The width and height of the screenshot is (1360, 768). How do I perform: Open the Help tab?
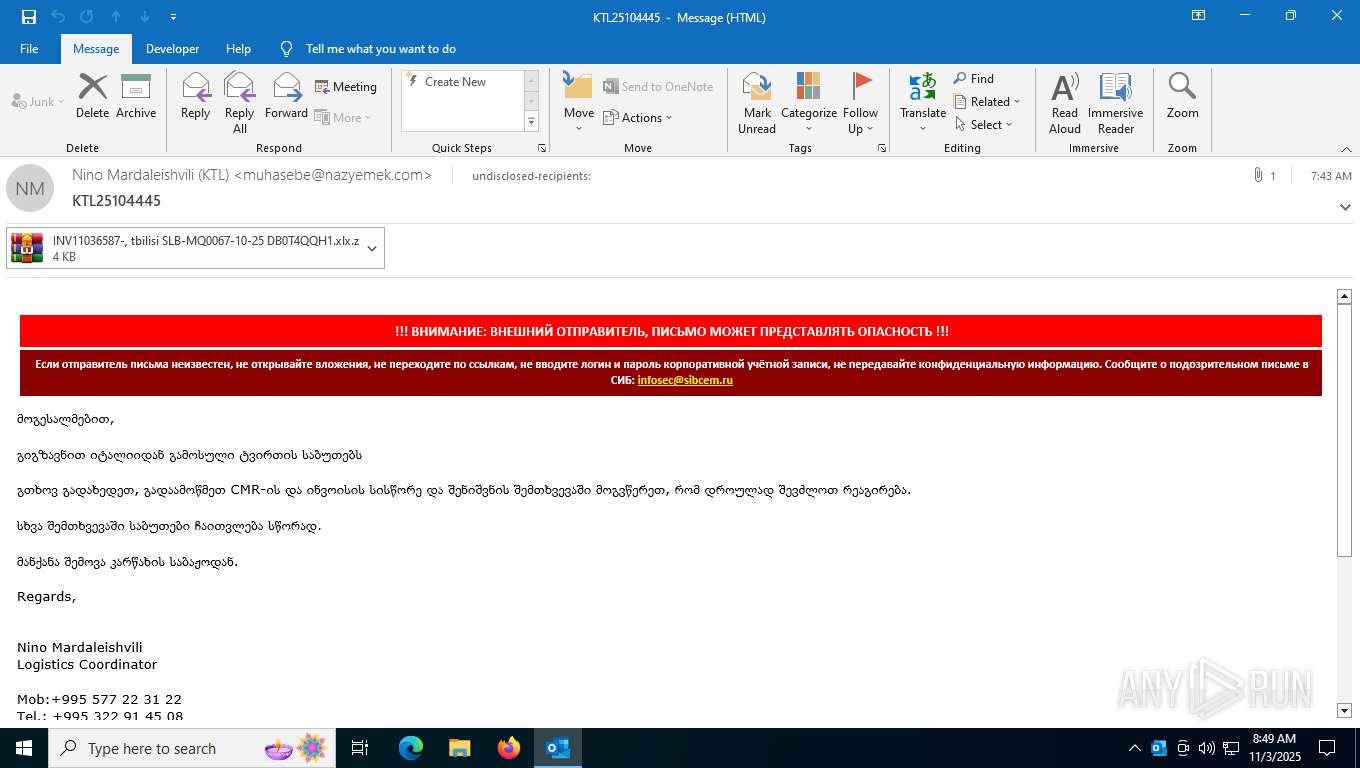238,48
